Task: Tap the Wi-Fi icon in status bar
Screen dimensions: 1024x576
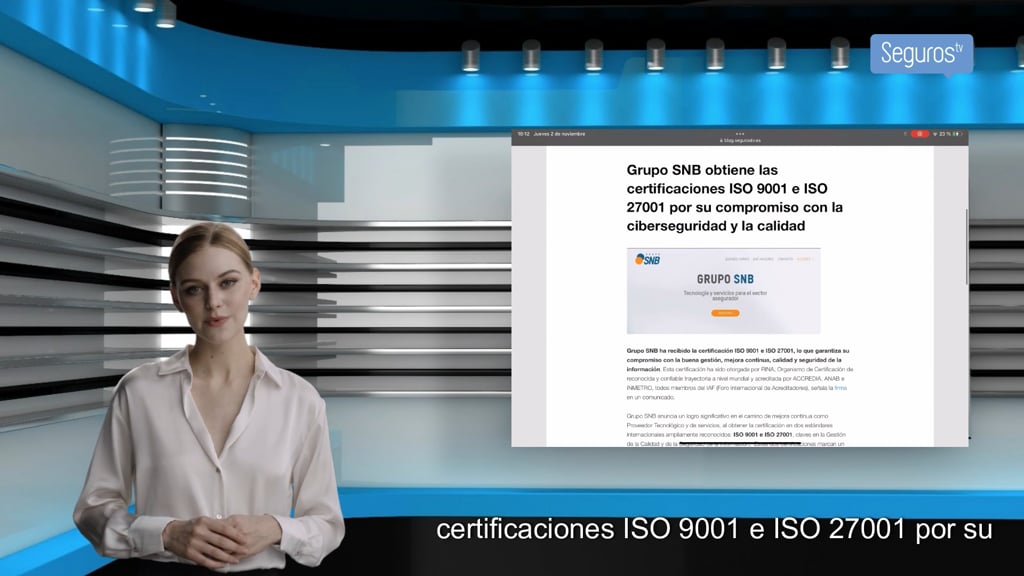Action: 935,134
